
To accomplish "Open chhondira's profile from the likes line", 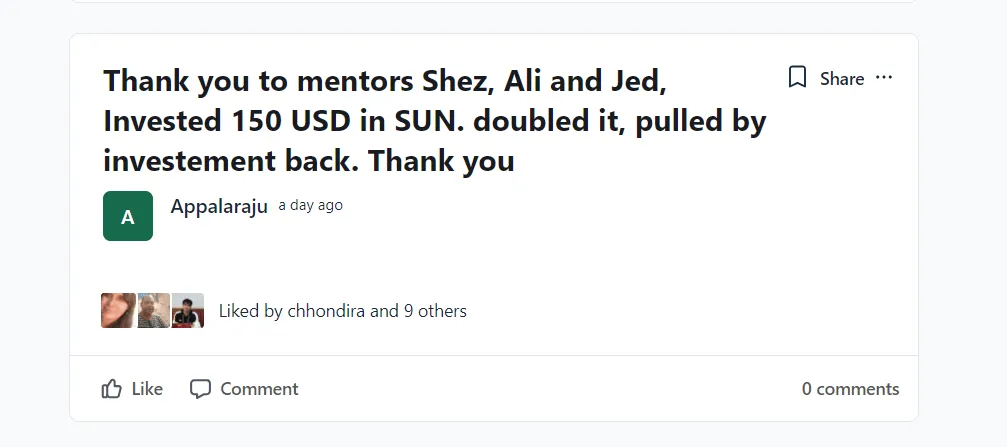I will [326, 311].
